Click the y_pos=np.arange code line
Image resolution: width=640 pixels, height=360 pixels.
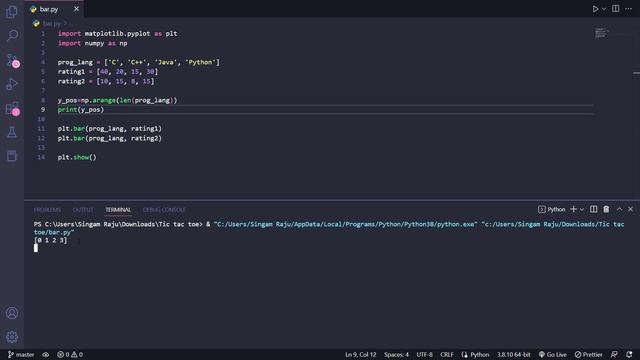click(x=118, y=100)
